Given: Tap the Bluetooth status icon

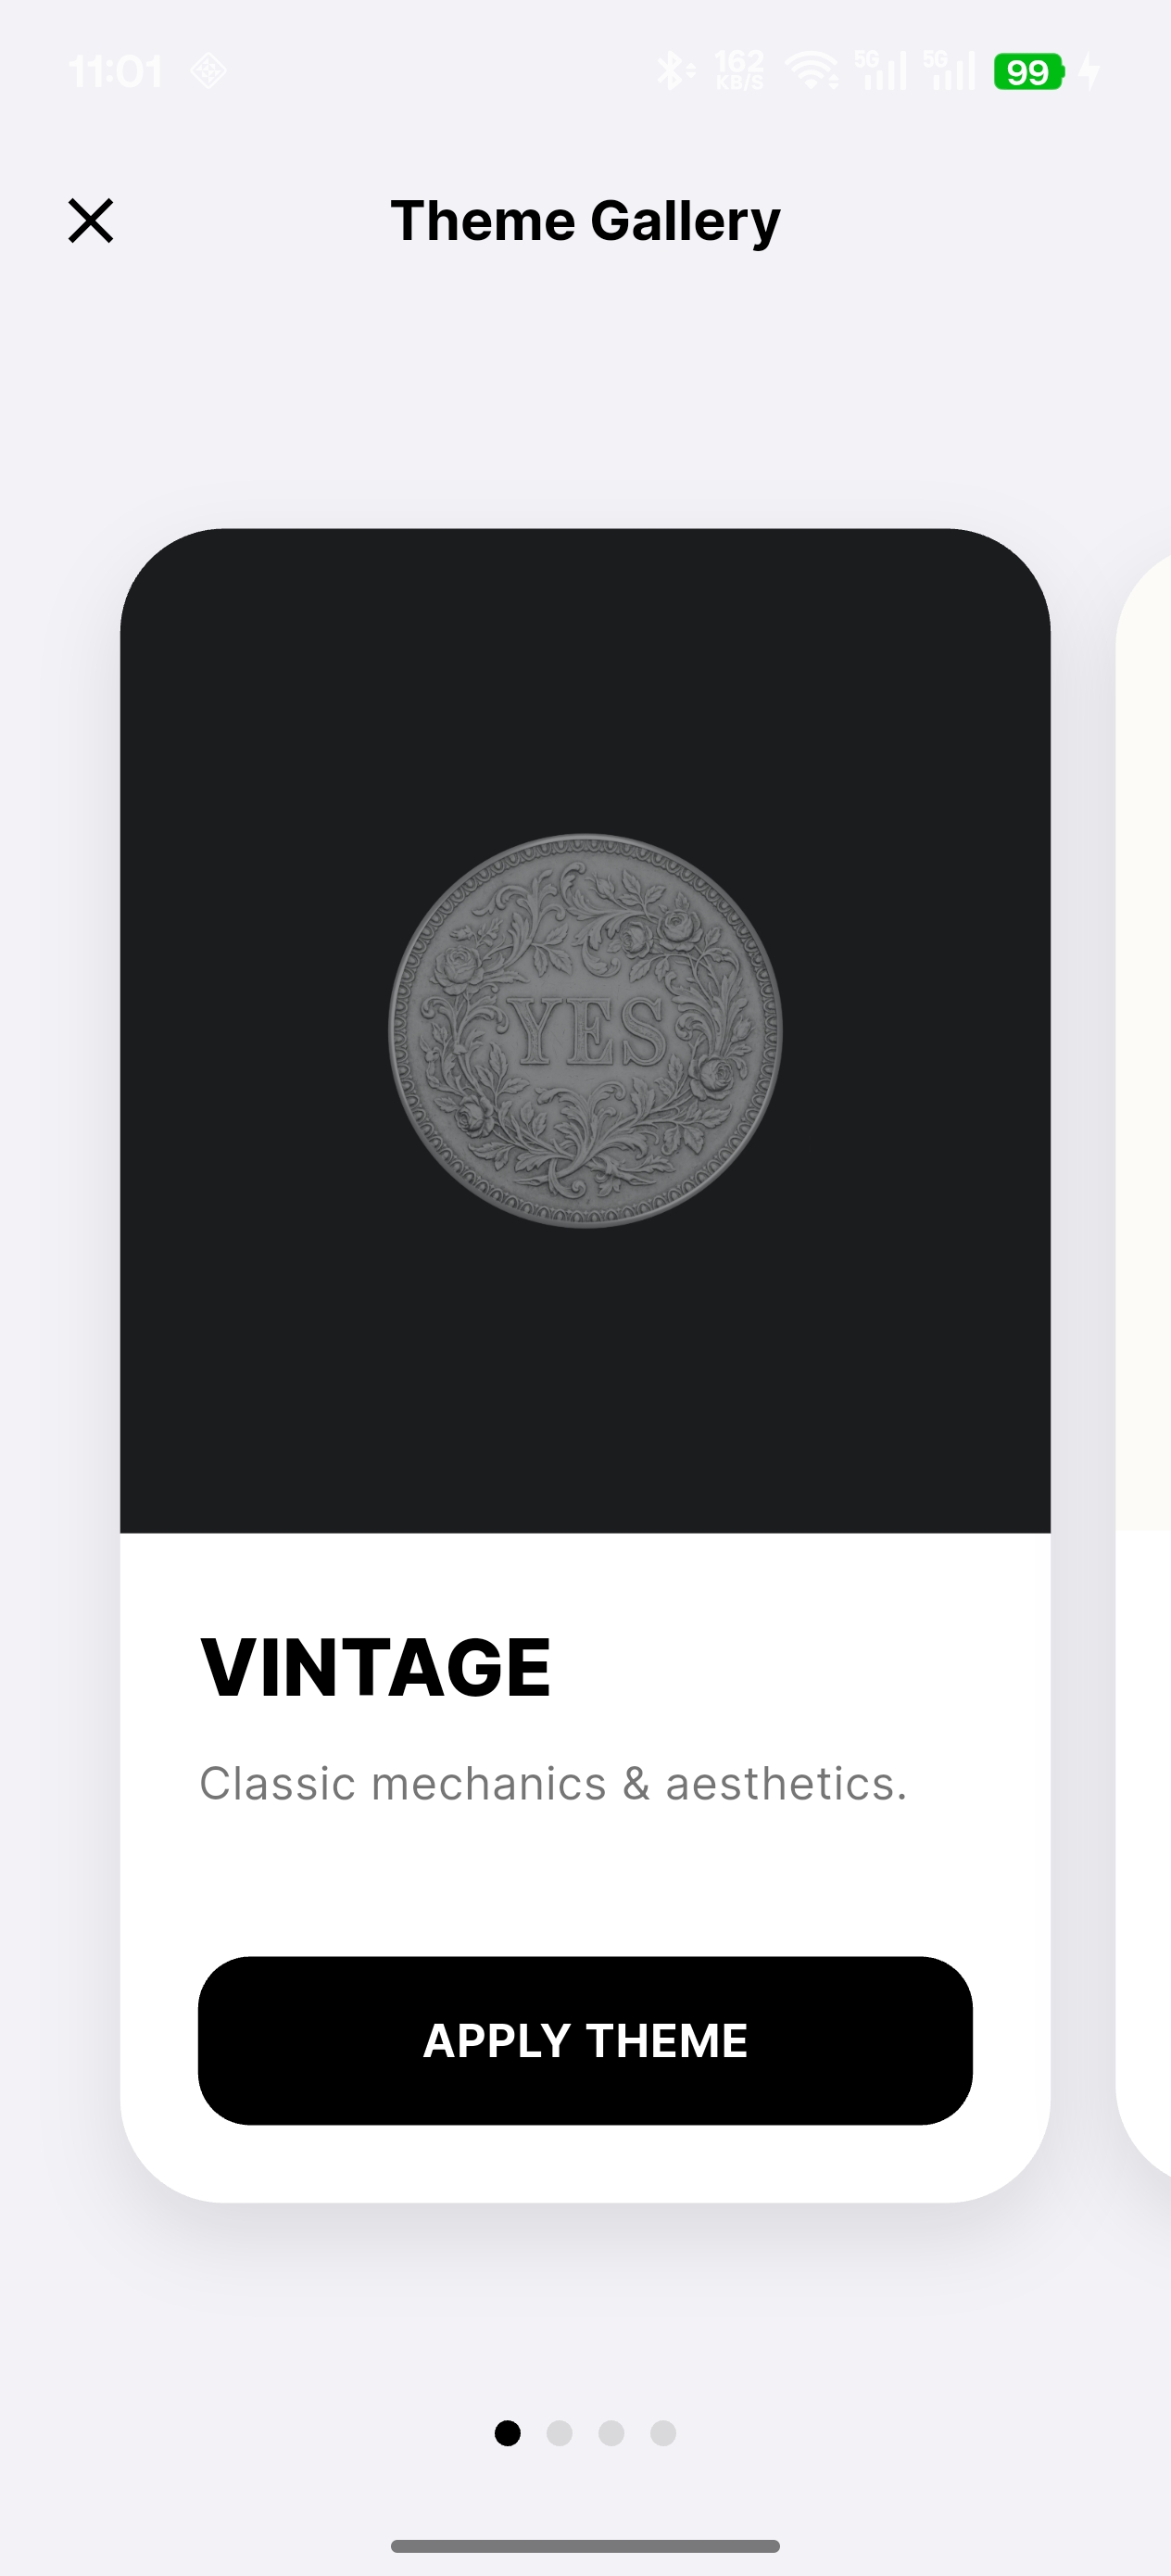Looking at the screenshot, I should (675, 71).
